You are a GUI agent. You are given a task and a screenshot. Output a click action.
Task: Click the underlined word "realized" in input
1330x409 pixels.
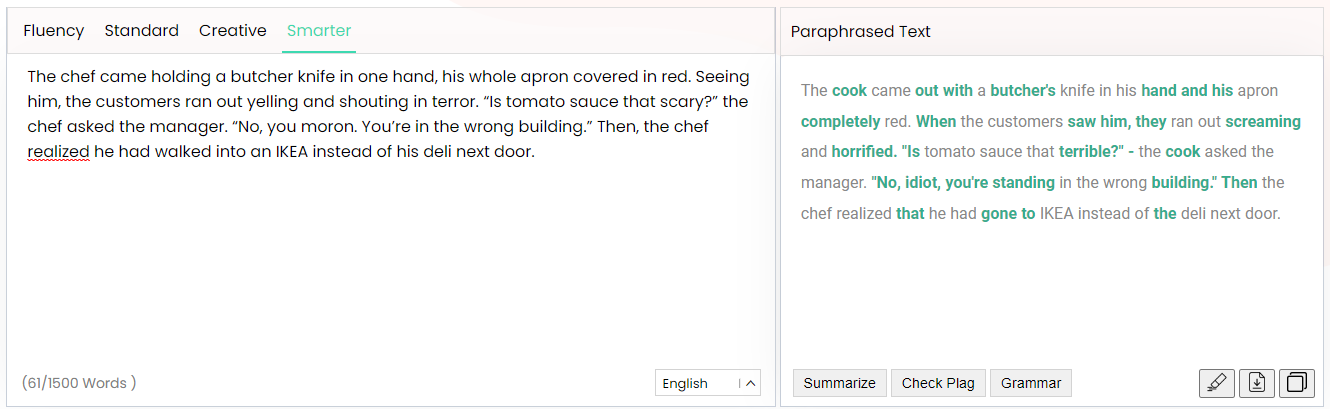[58, 153]
